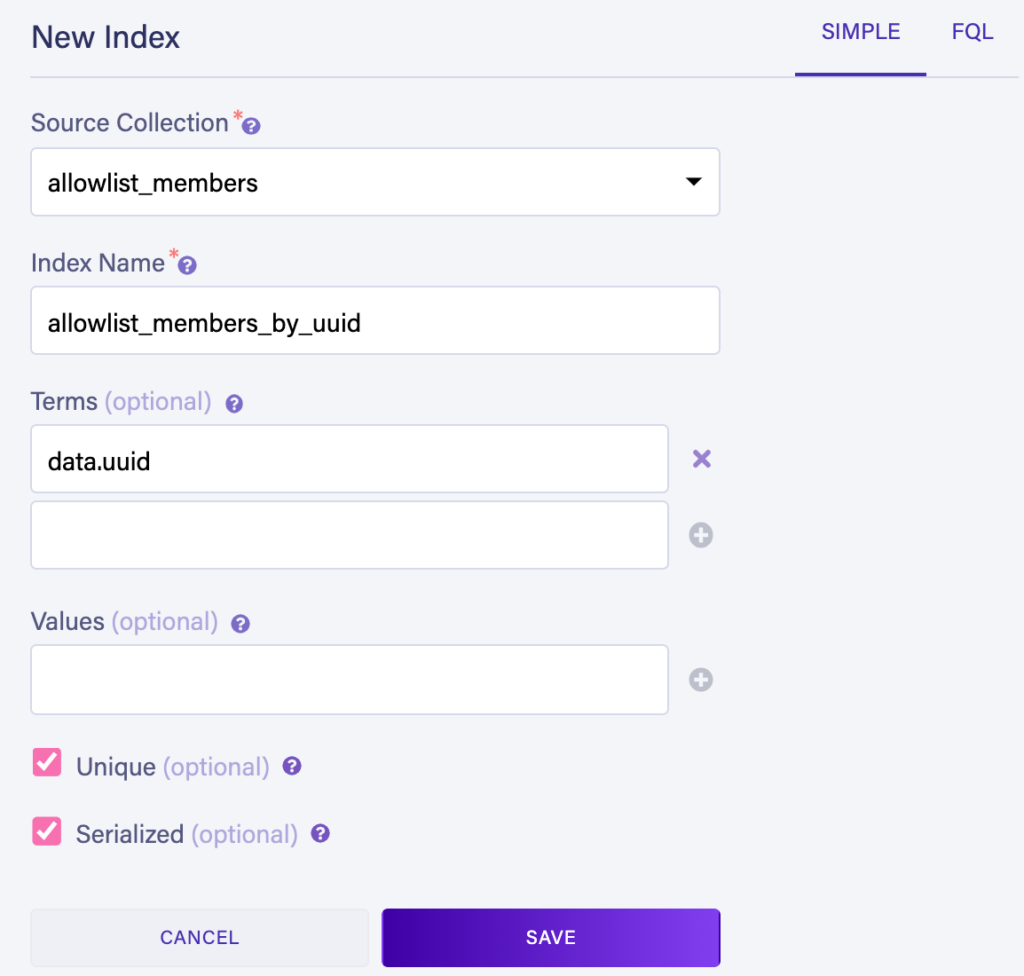Click the Serialized option help icon
This screenshot has height=976, width=1024.
320,833
